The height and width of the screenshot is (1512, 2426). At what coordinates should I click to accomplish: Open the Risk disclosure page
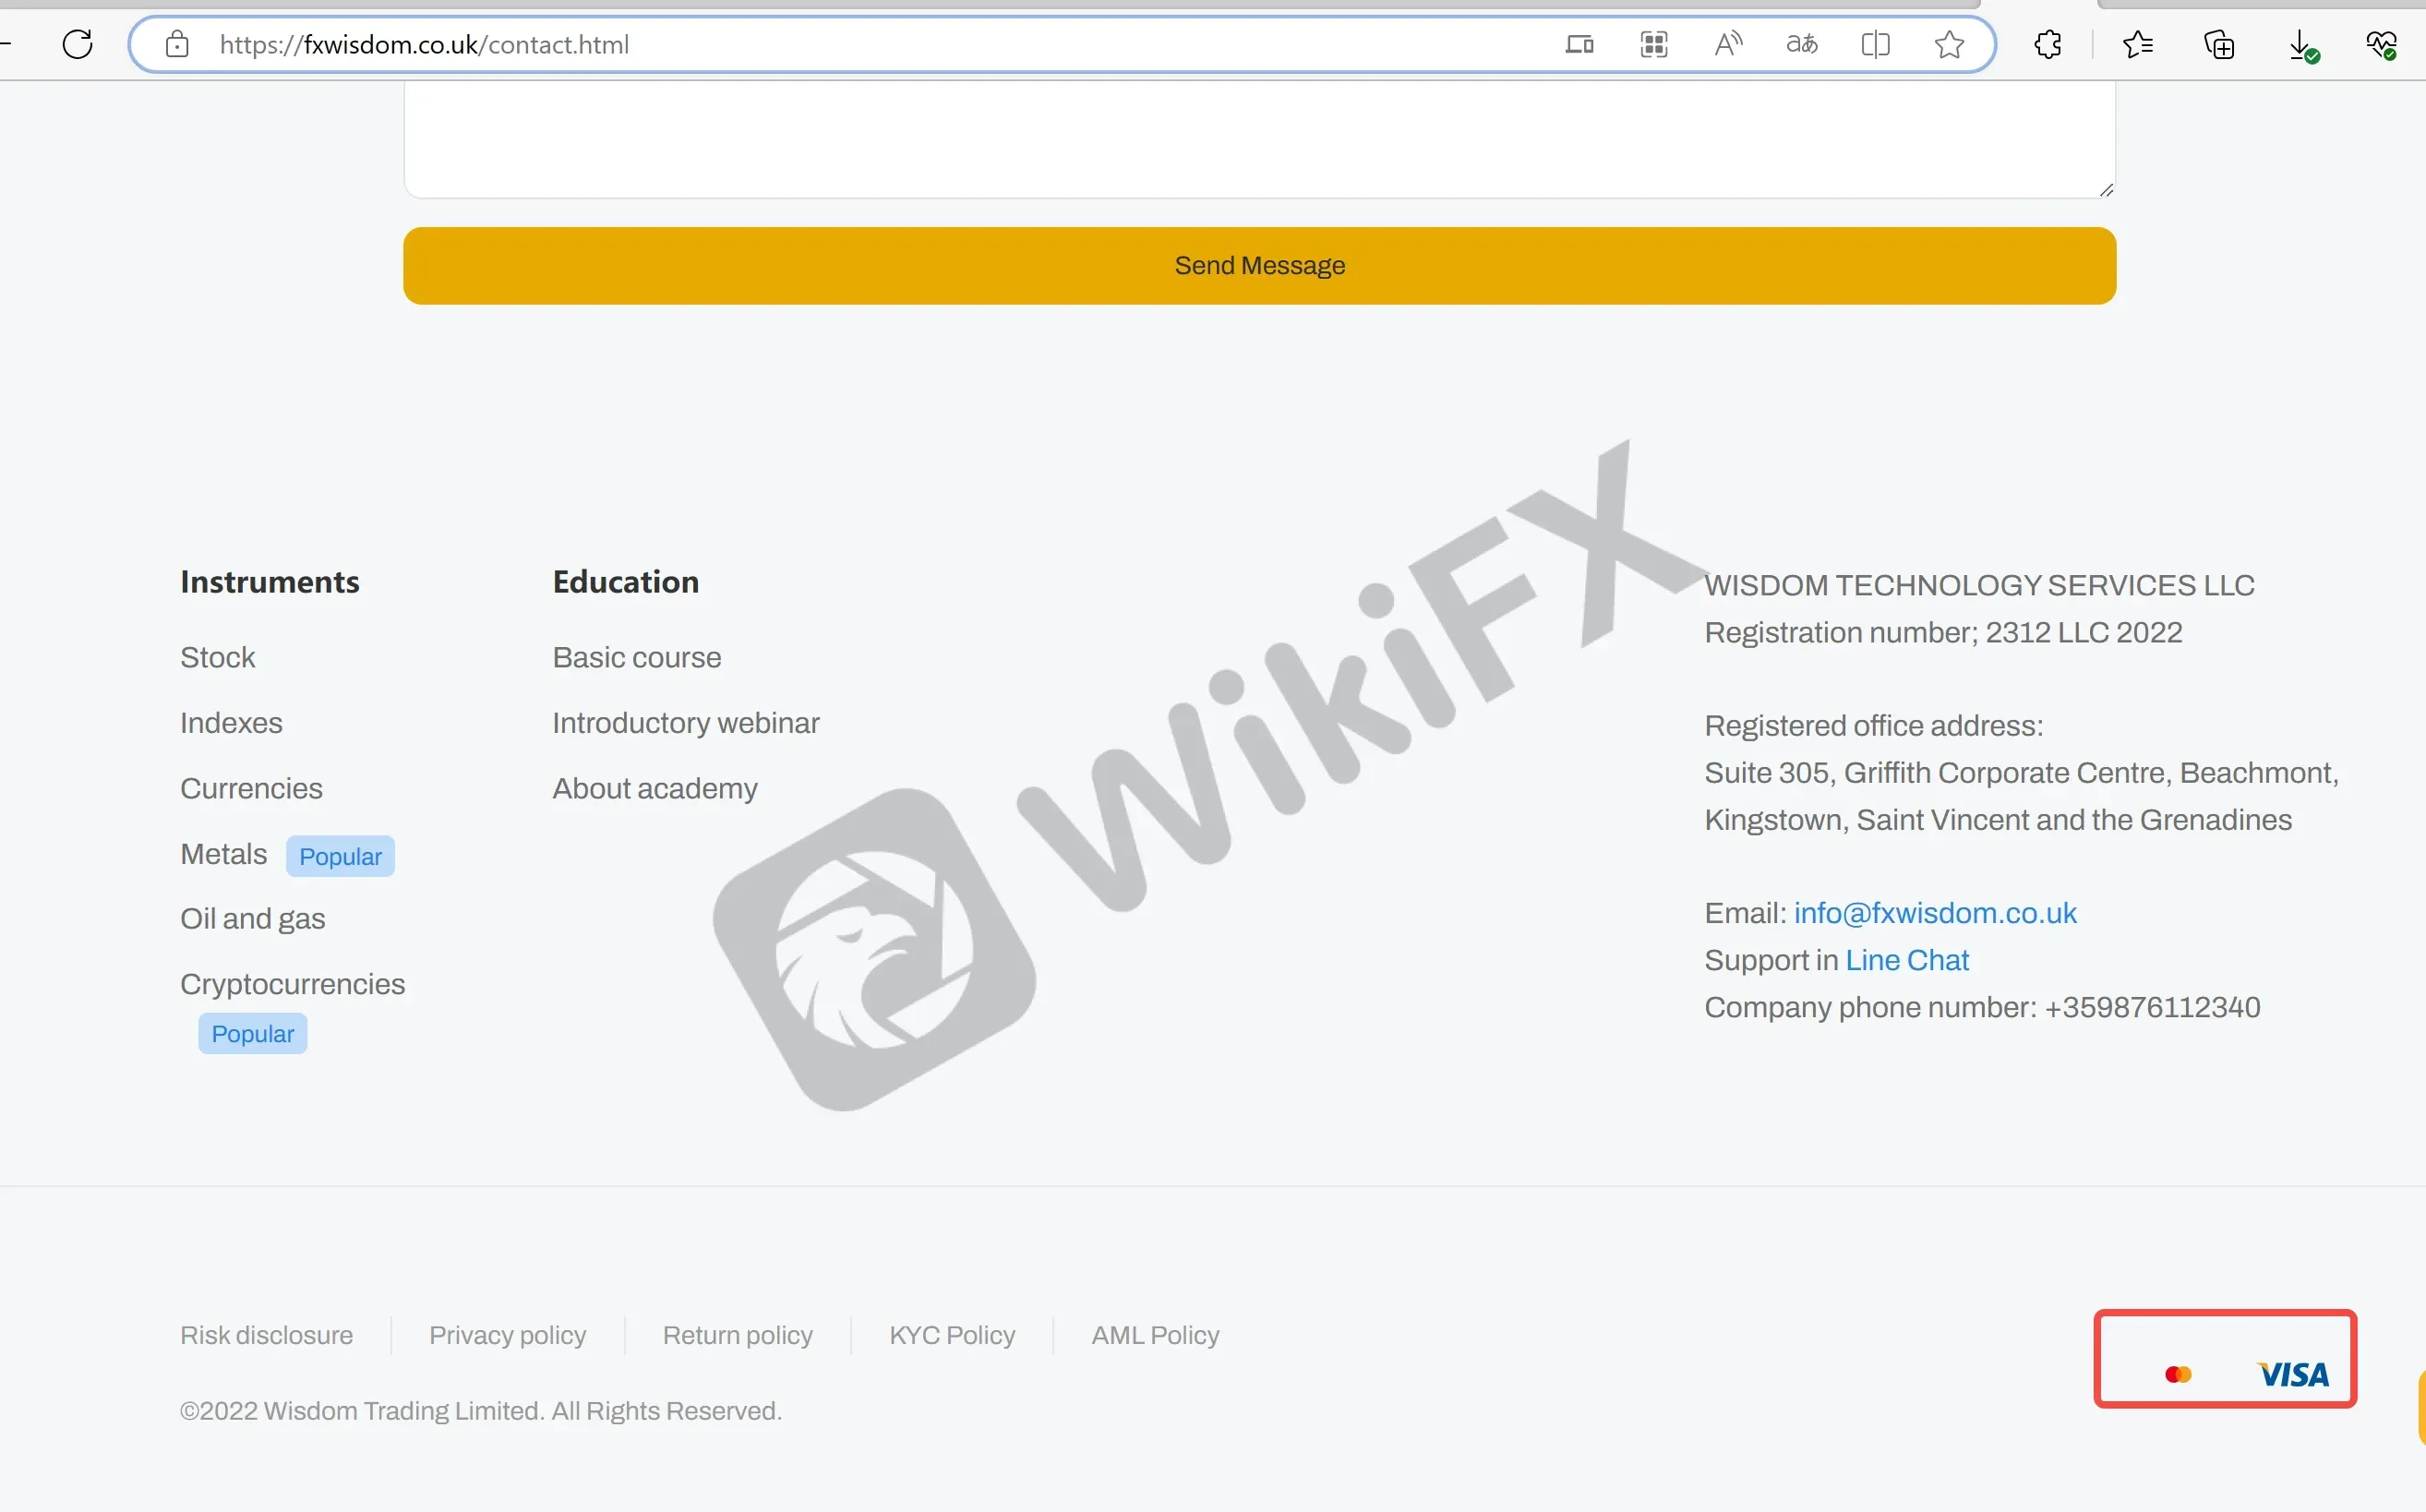[x=266, y=1335]
